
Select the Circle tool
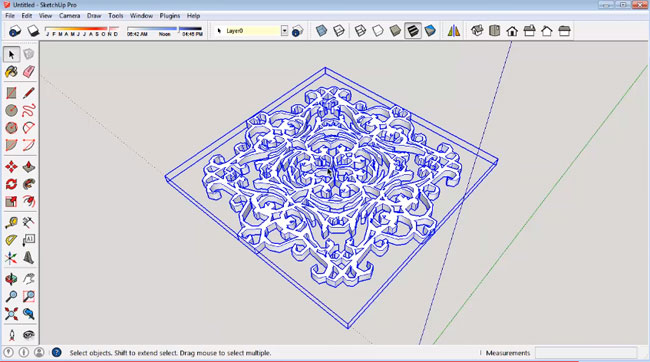coord(11,110)
